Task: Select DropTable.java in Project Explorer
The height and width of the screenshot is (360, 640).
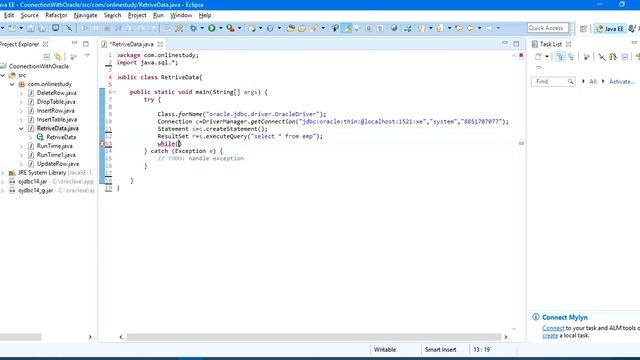Action: pos(56,102)
